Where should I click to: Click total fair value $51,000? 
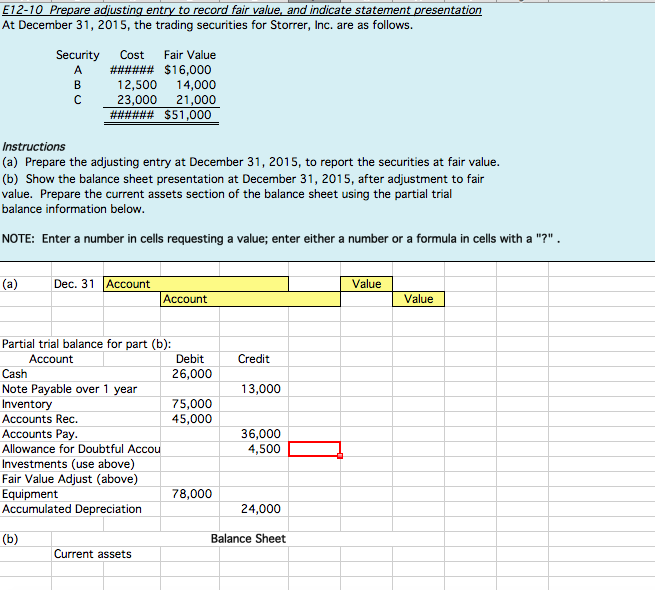(x=188, y=115)
